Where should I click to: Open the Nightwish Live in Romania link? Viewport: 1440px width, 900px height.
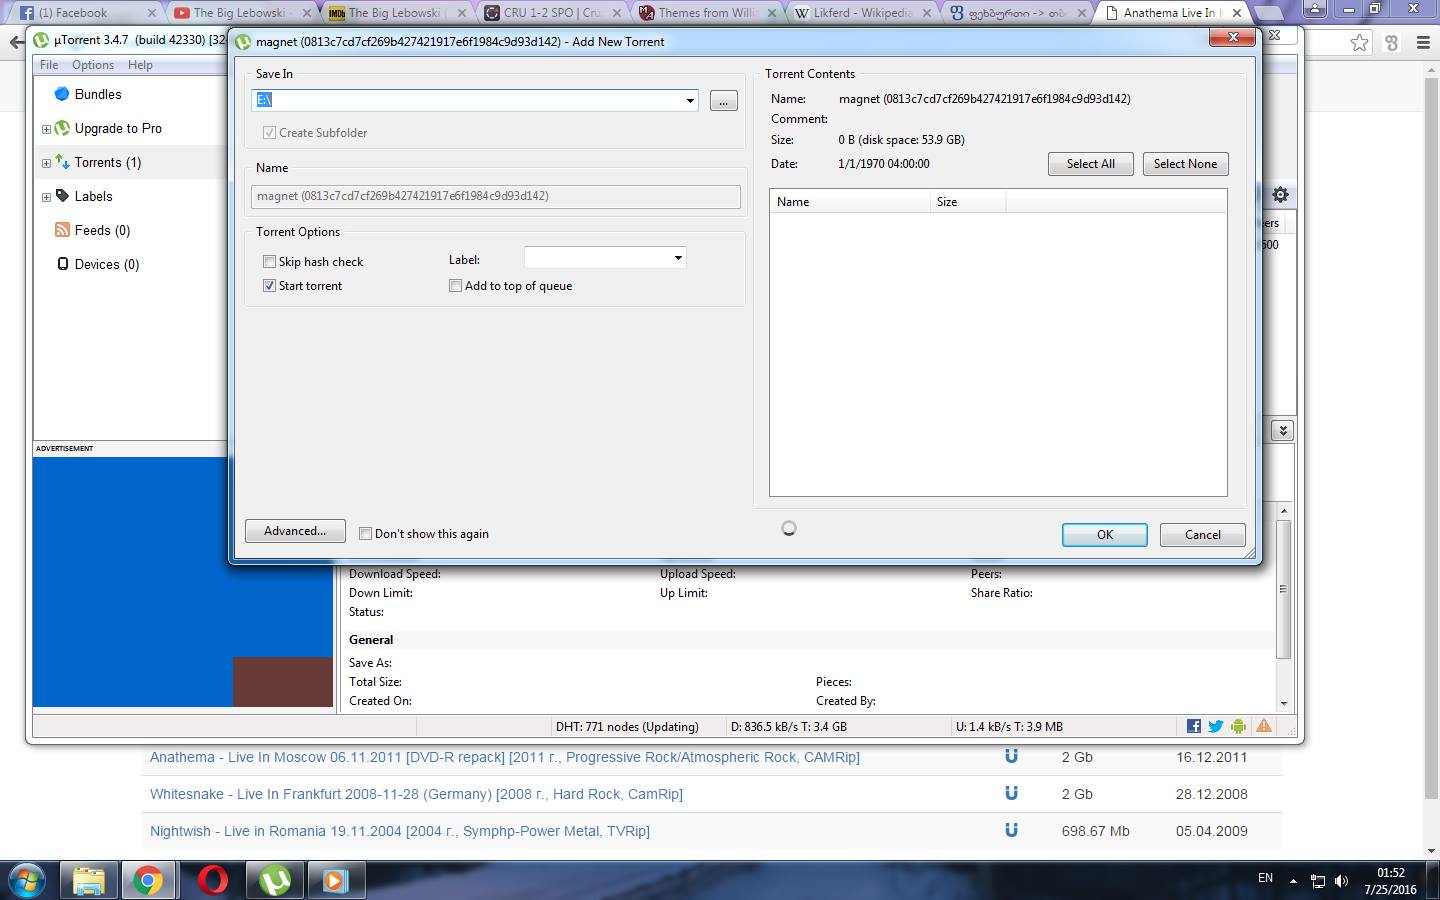(400, 831)
